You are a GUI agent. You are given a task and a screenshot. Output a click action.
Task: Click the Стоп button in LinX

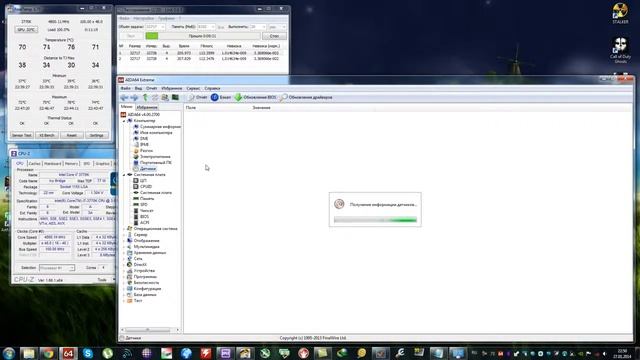(x=274, y=36)
